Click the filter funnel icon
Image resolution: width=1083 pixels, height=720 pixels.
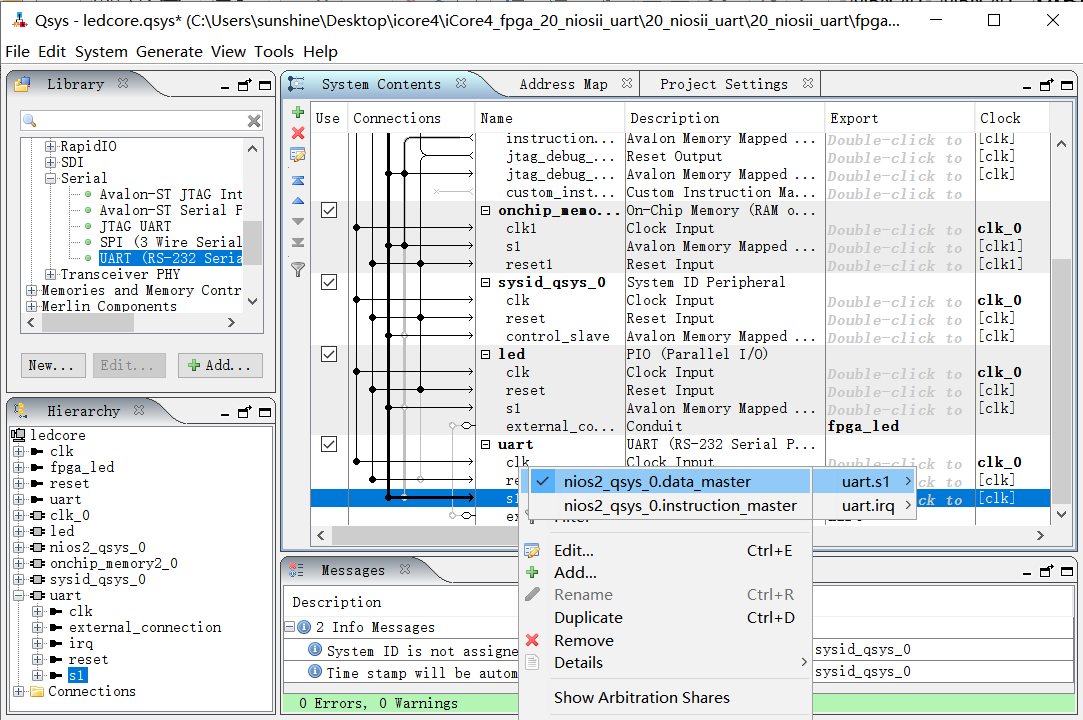297,268
